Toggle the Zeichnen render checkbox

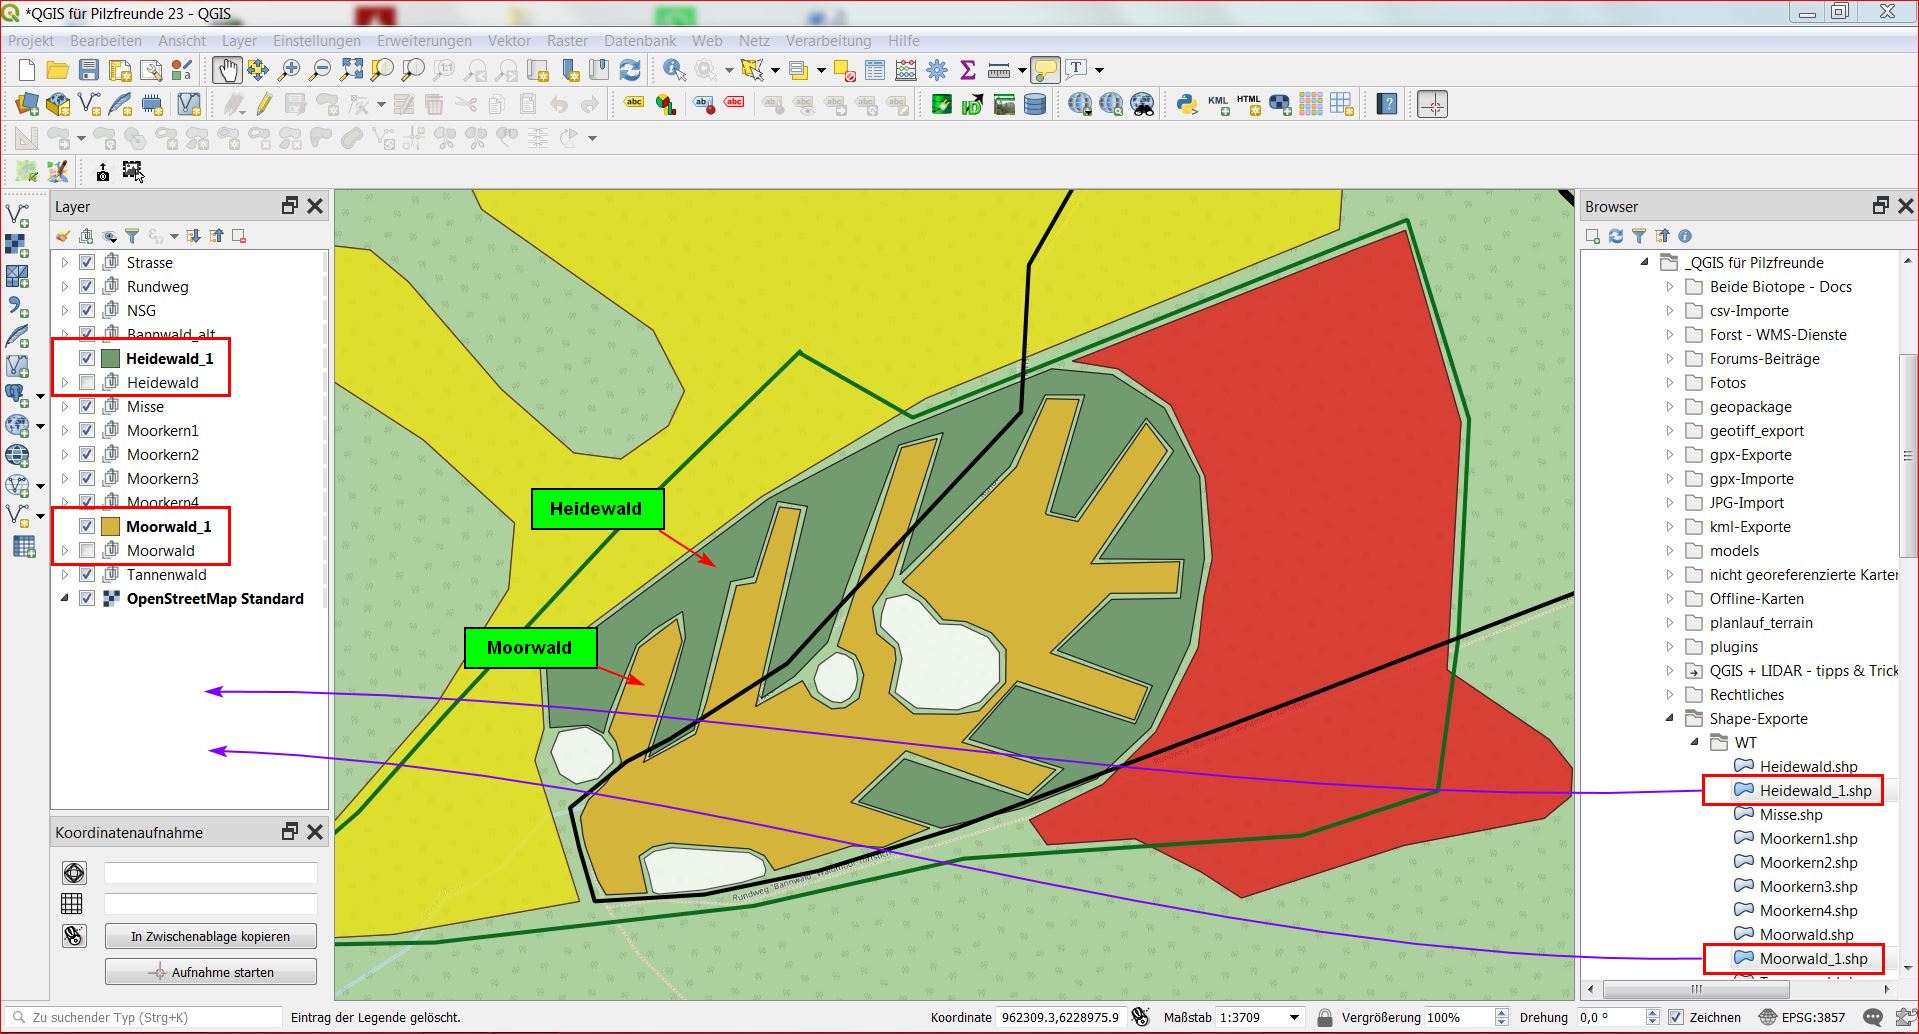click(1676, 1017)
